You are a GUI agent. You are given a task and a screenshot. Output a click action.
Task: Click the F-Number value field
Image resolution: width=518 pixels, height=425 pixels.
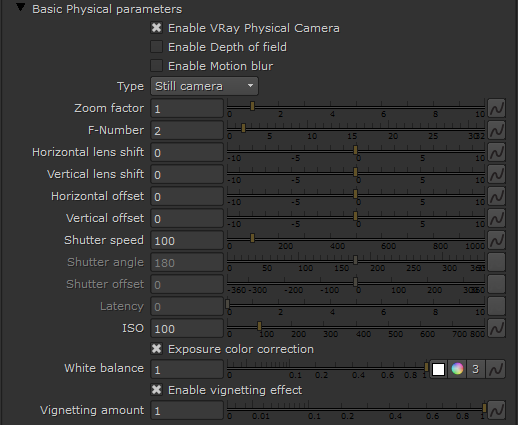pyautogui.click(x=187, y=130)
